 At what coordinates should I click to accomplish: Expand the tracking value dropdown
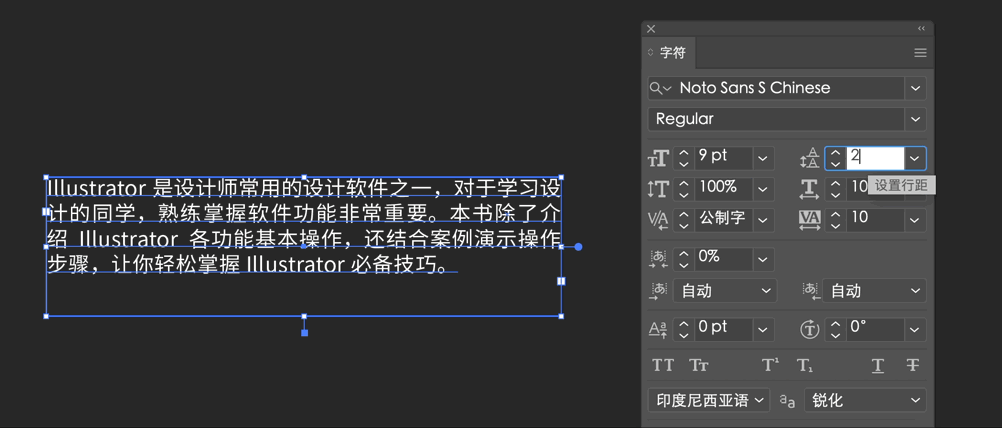[x=916, y=220]
